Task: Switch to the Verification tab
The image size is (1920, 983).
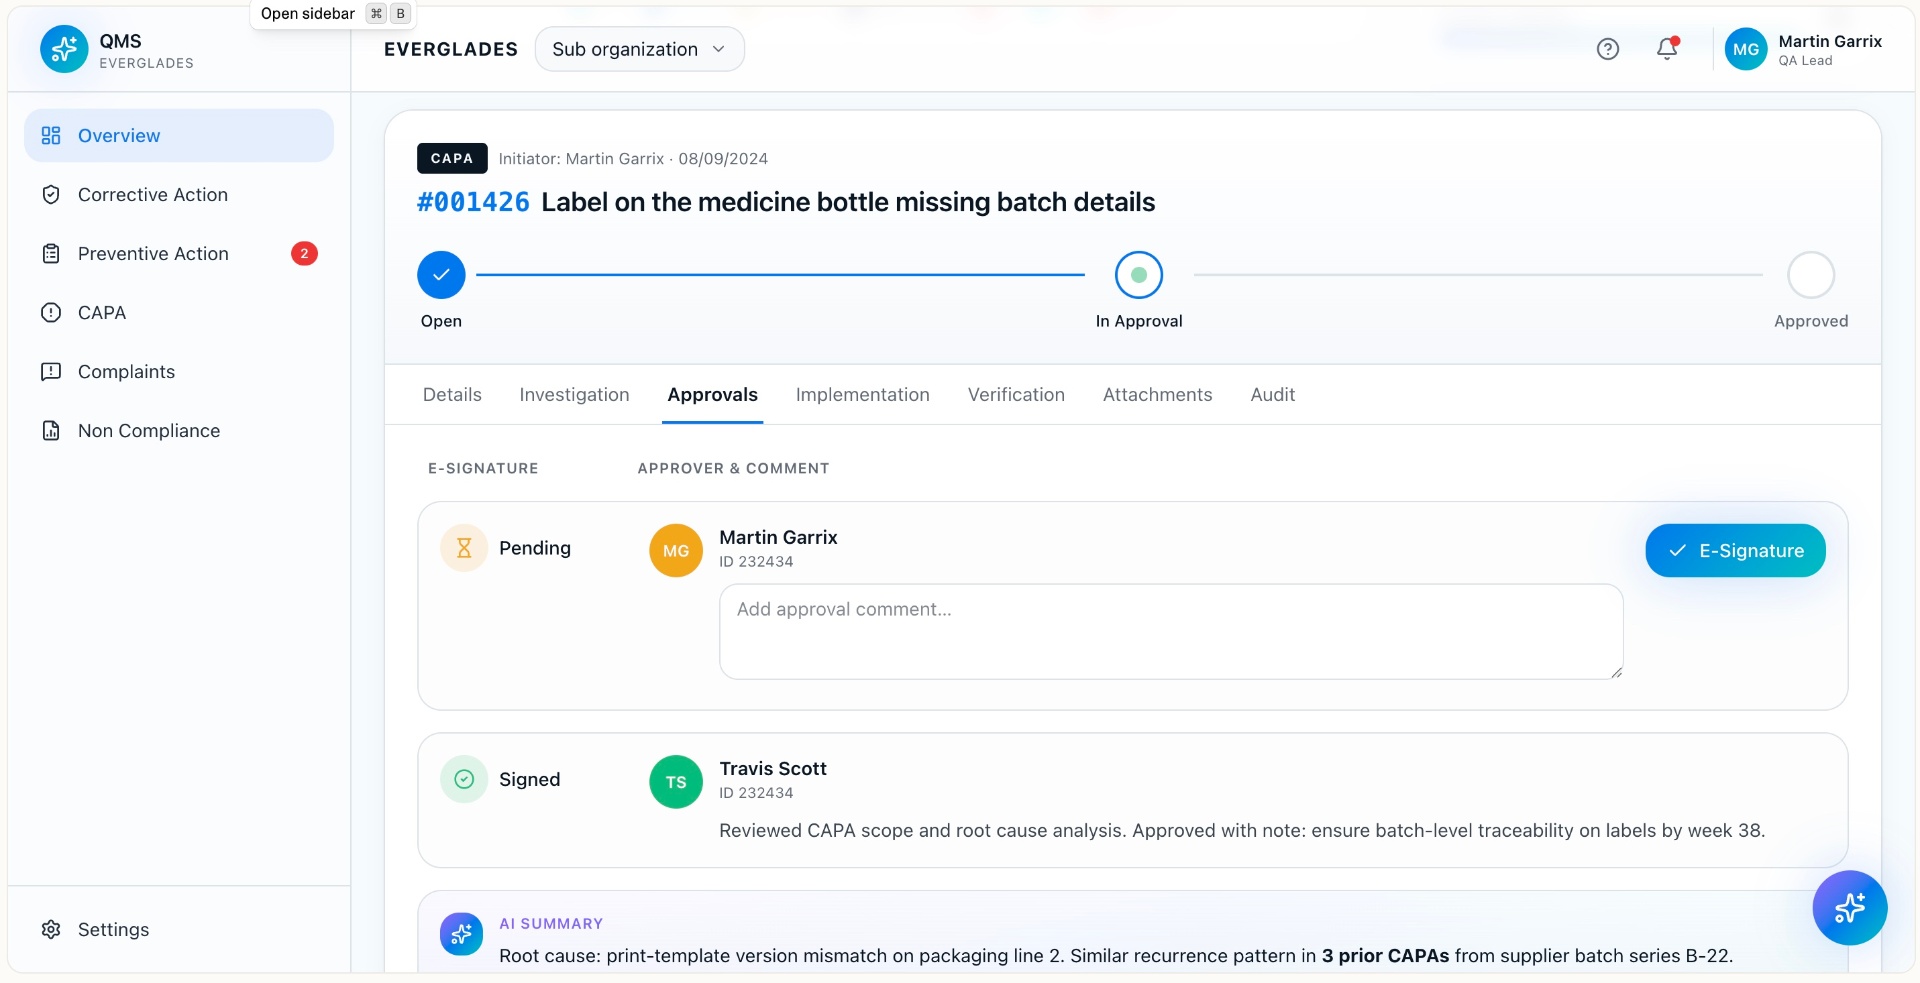Action: (x=1016, y=395)
